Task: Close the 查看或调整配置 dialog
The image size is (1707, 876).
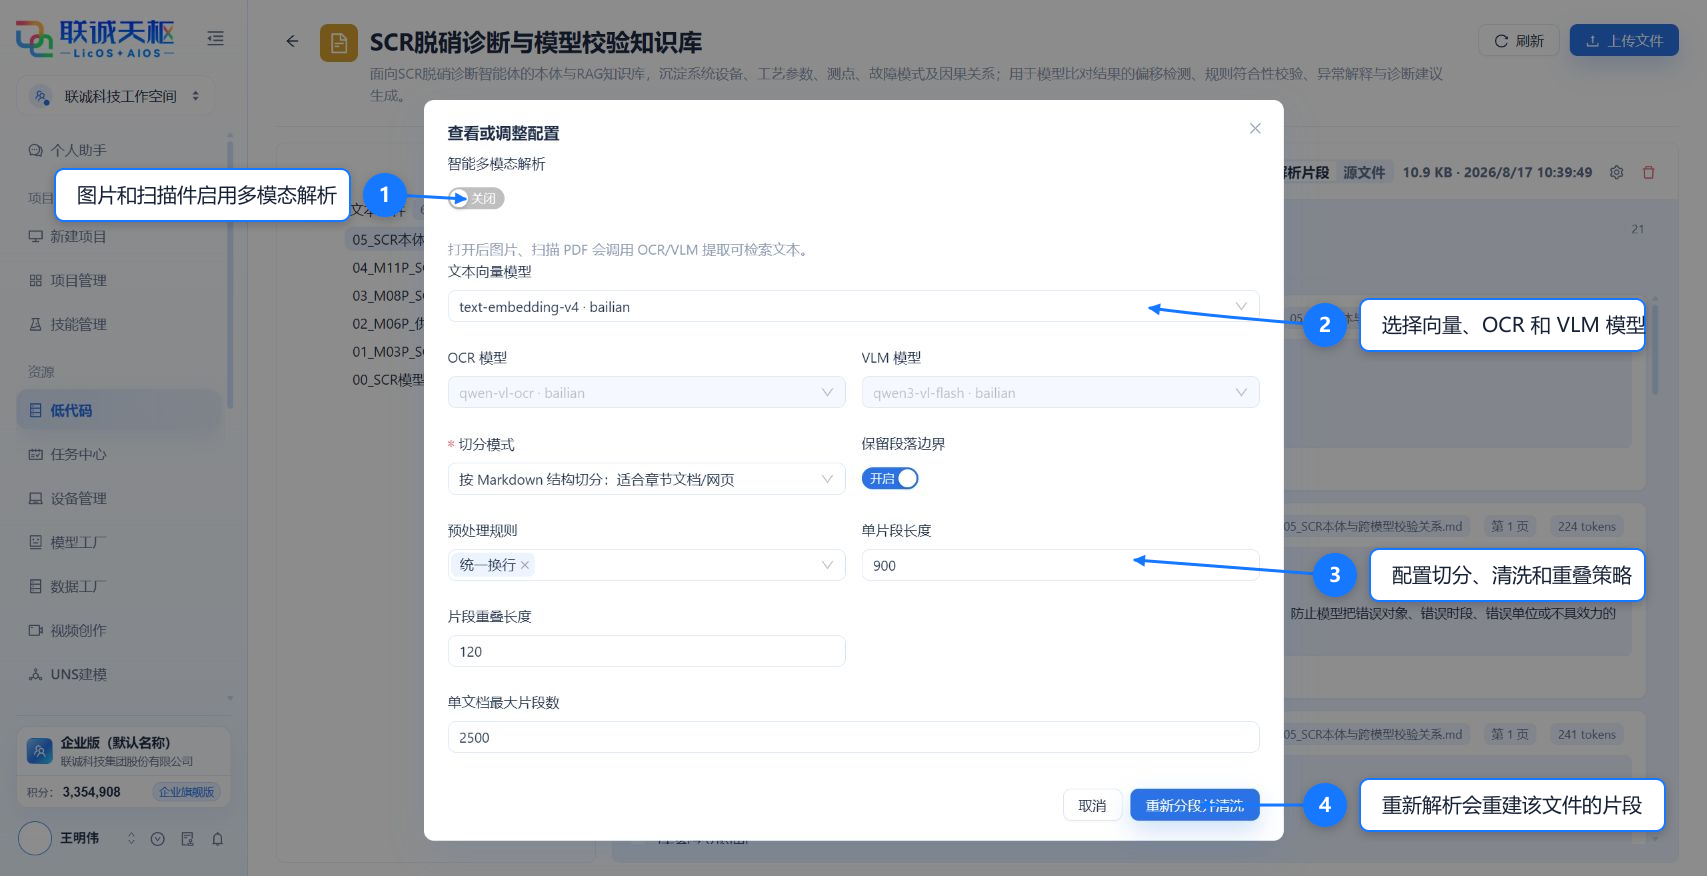Action: point(1255,128)
